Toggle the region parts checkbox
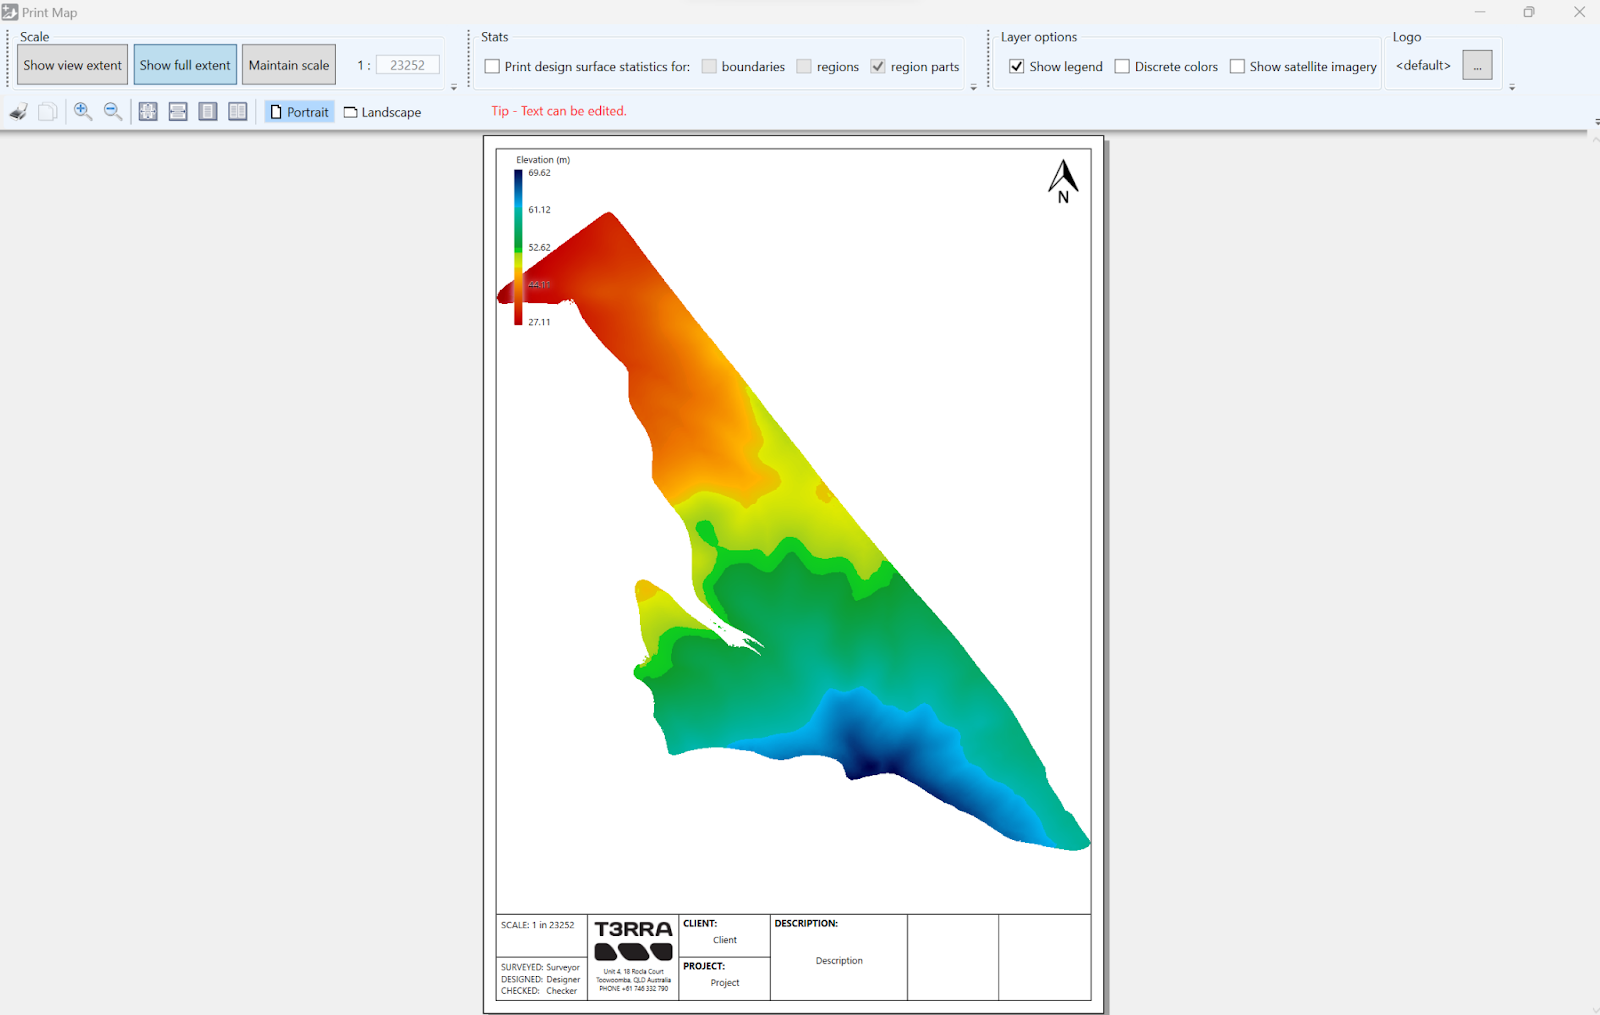This screenshot has width=1600, height=1015. (878, 67)
